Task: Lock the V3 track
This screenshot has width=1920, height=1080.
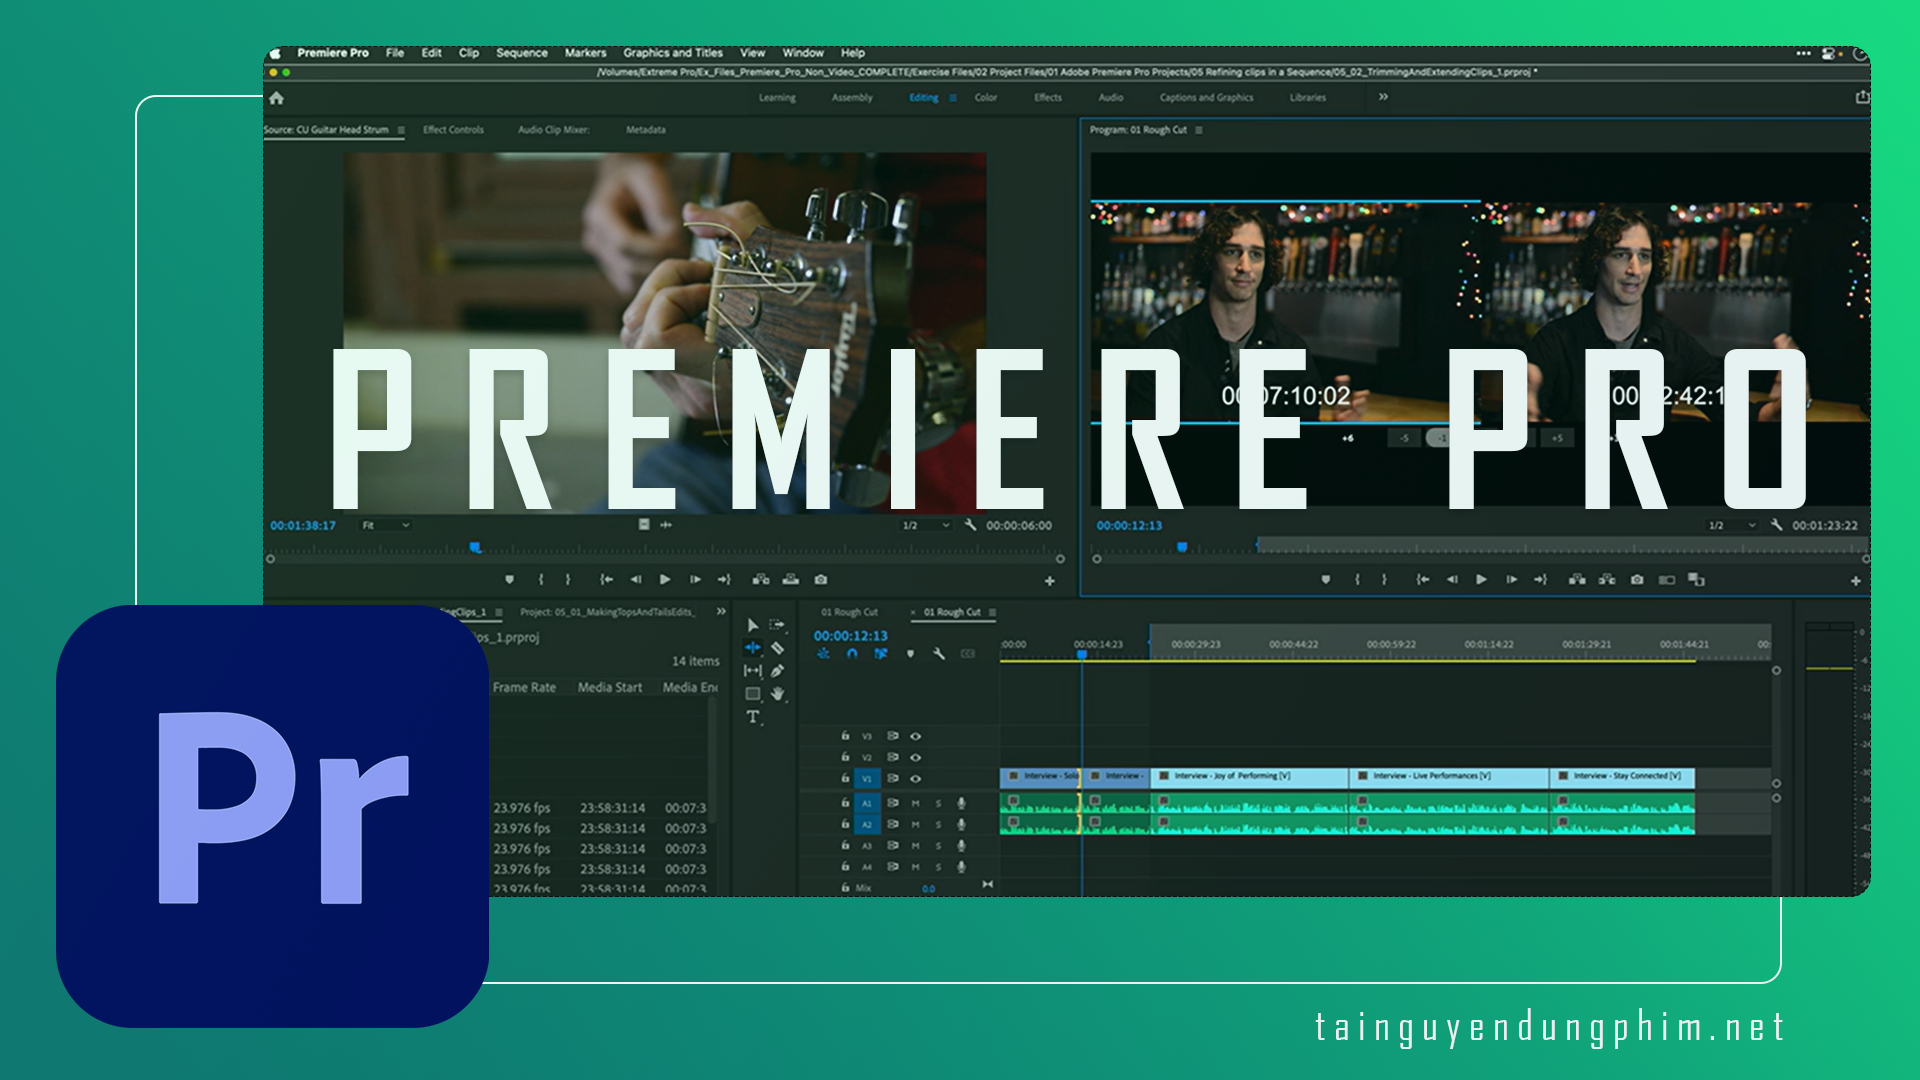Action: click(x=845, y=736)
